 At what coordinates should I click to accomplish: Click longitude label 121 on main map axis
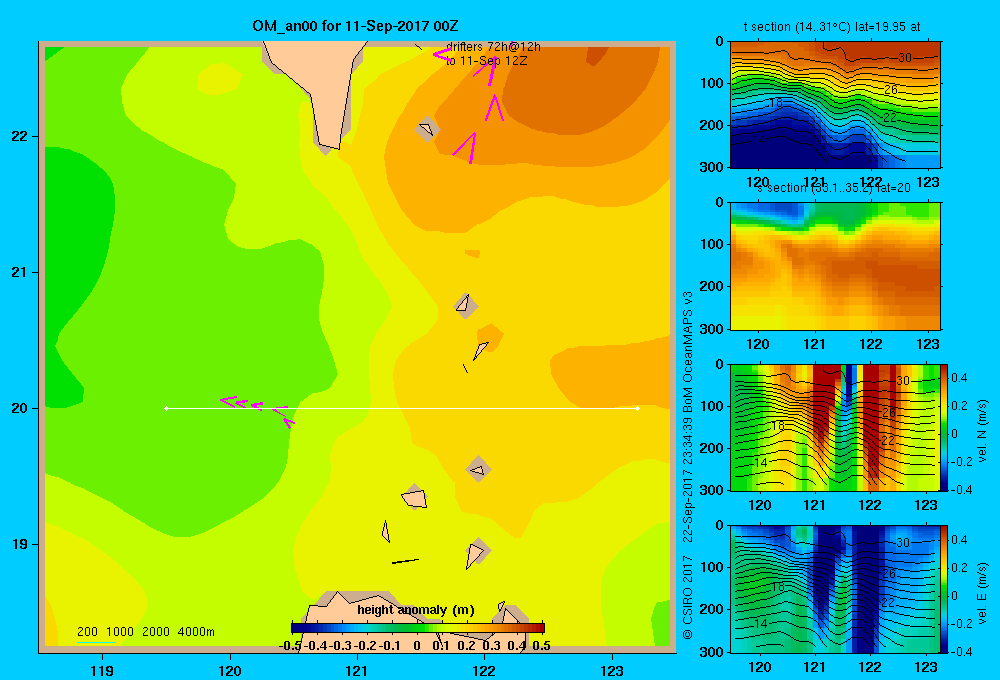357,670
